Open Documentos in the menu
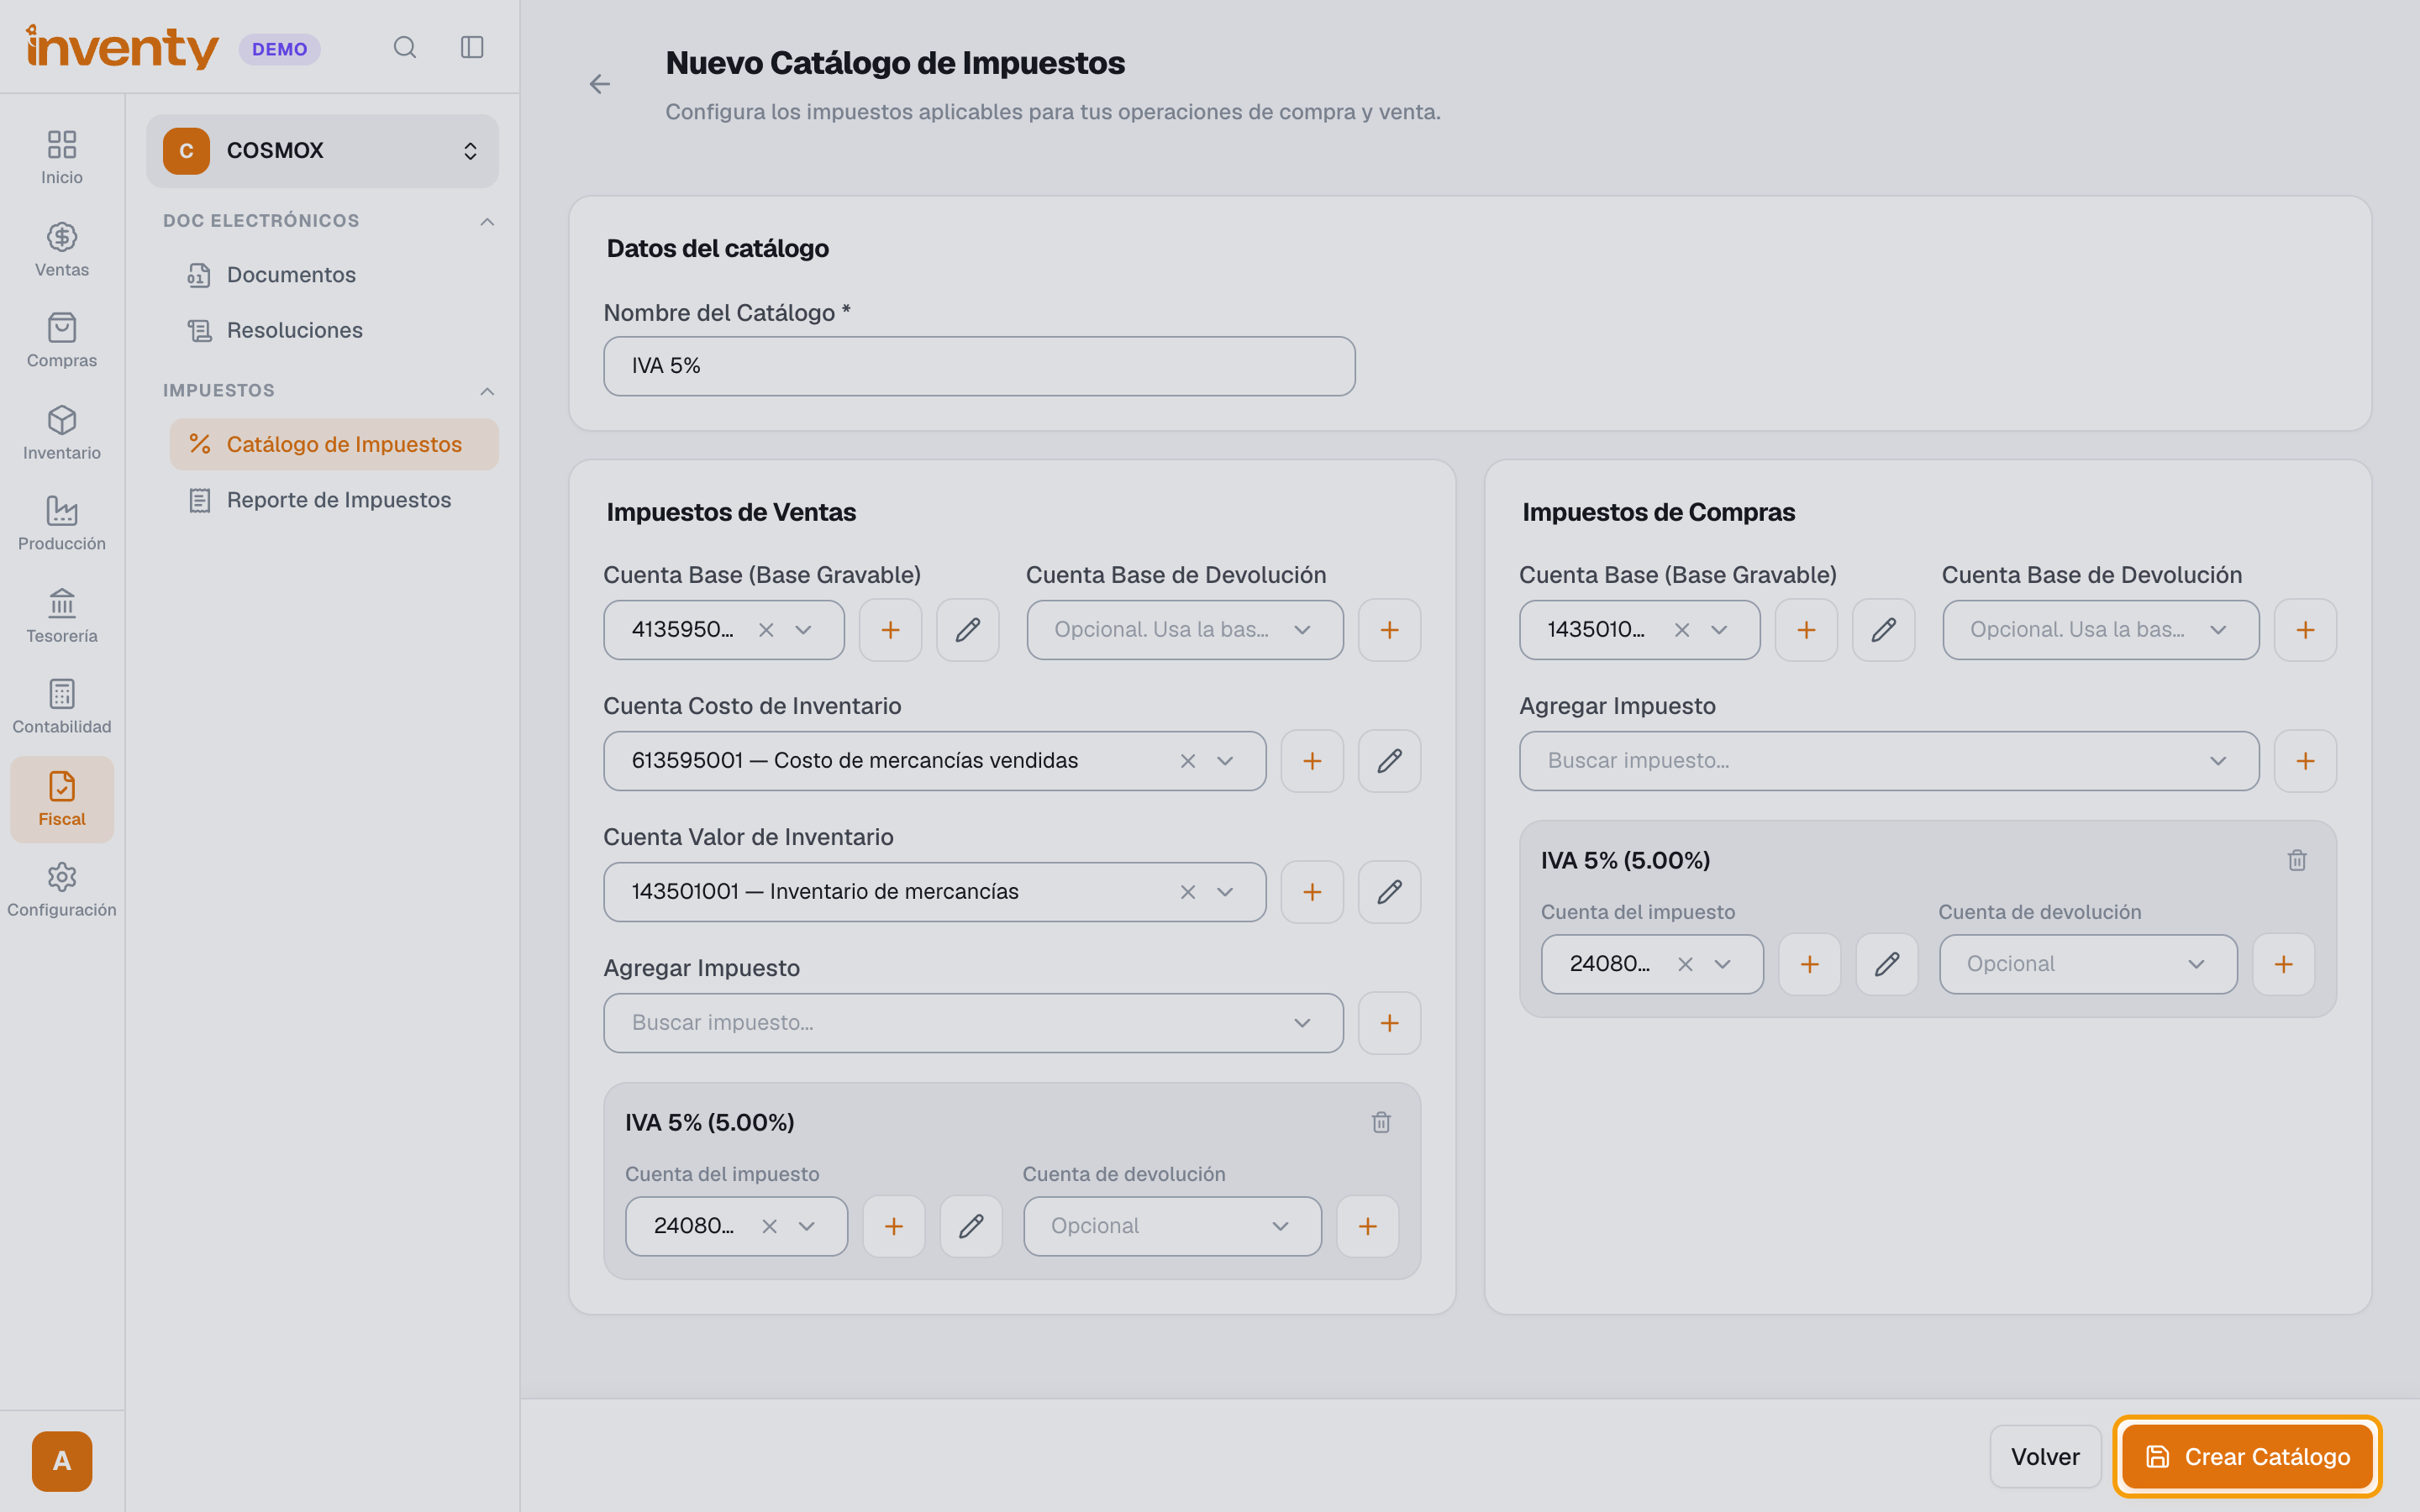This screenshot has width=2420, height=1512. pyautogui.click(x=334, y=275)
